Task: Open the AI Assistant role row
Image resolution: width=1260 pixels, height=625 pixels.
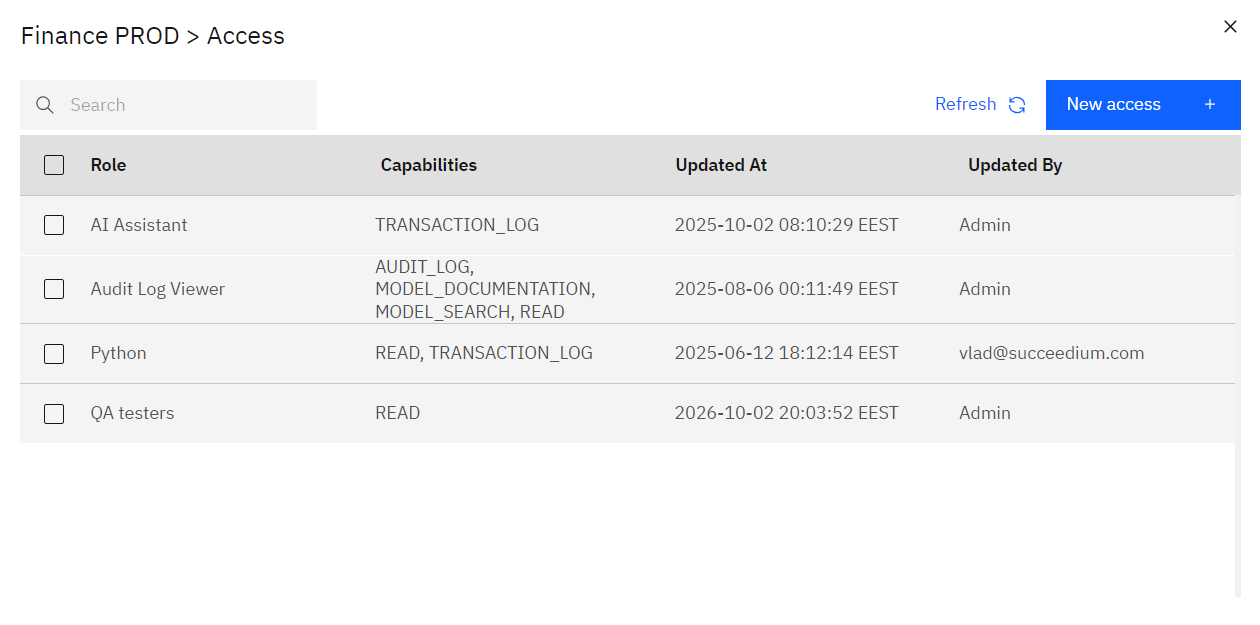Action: click(627, 225)
